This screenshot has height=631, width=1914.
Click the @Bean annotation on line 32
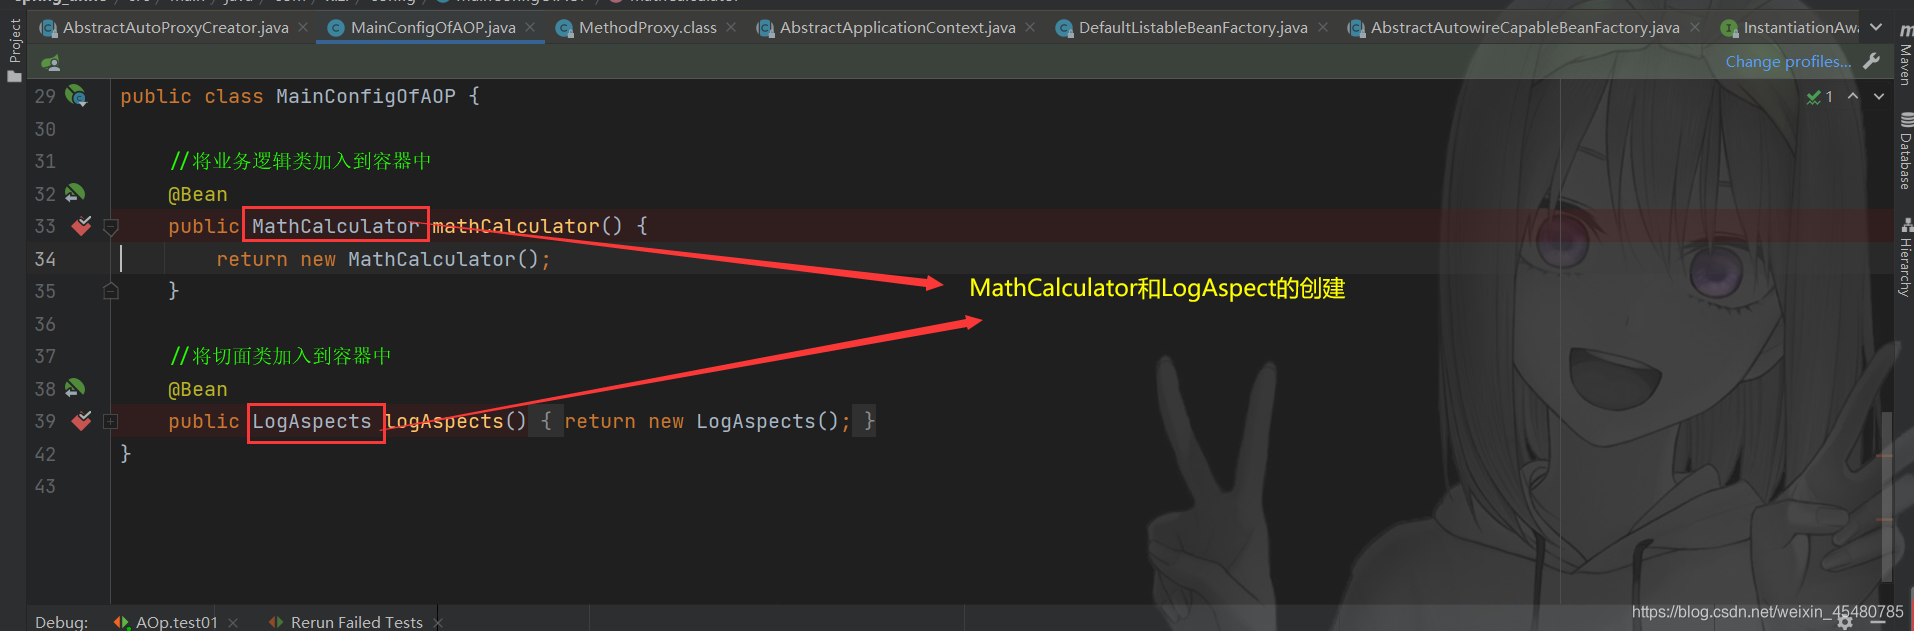click(x=198, y=194)
